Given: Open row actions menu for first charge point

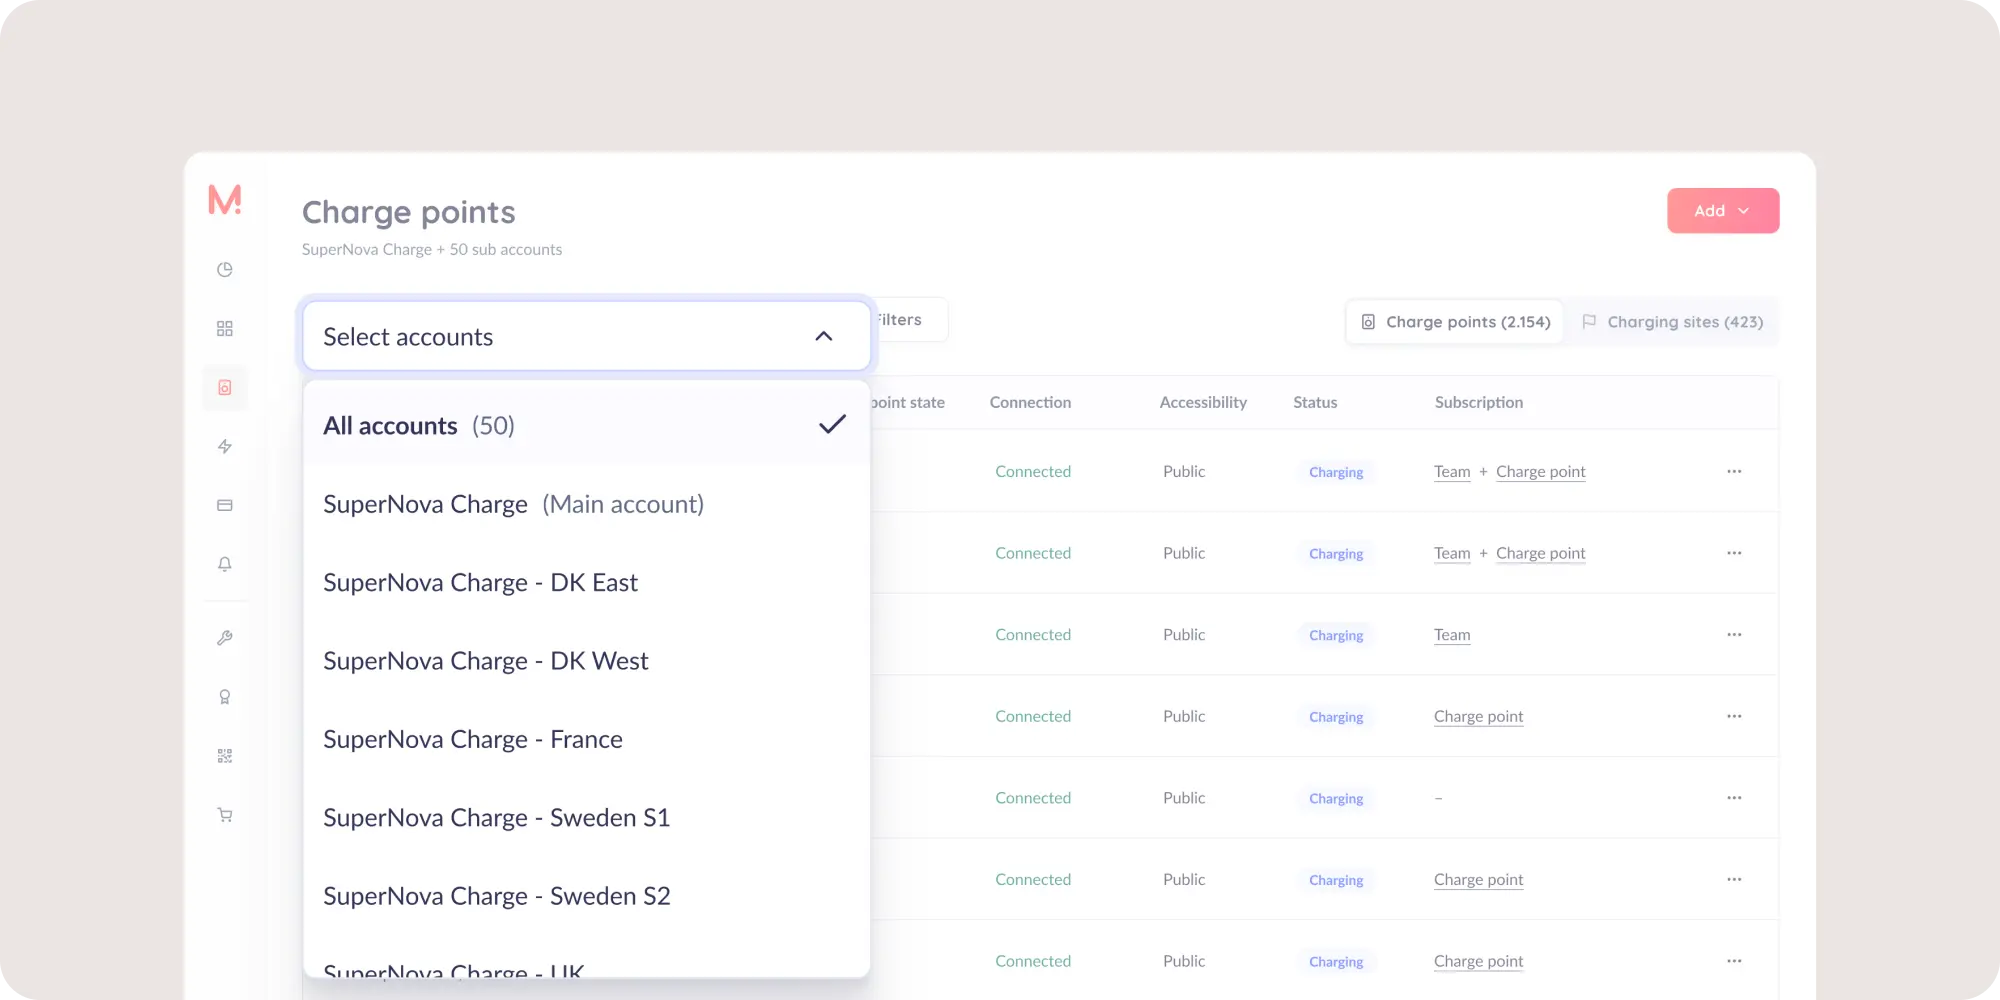Looking at the screenshot, I should (x=1734, y=472).
